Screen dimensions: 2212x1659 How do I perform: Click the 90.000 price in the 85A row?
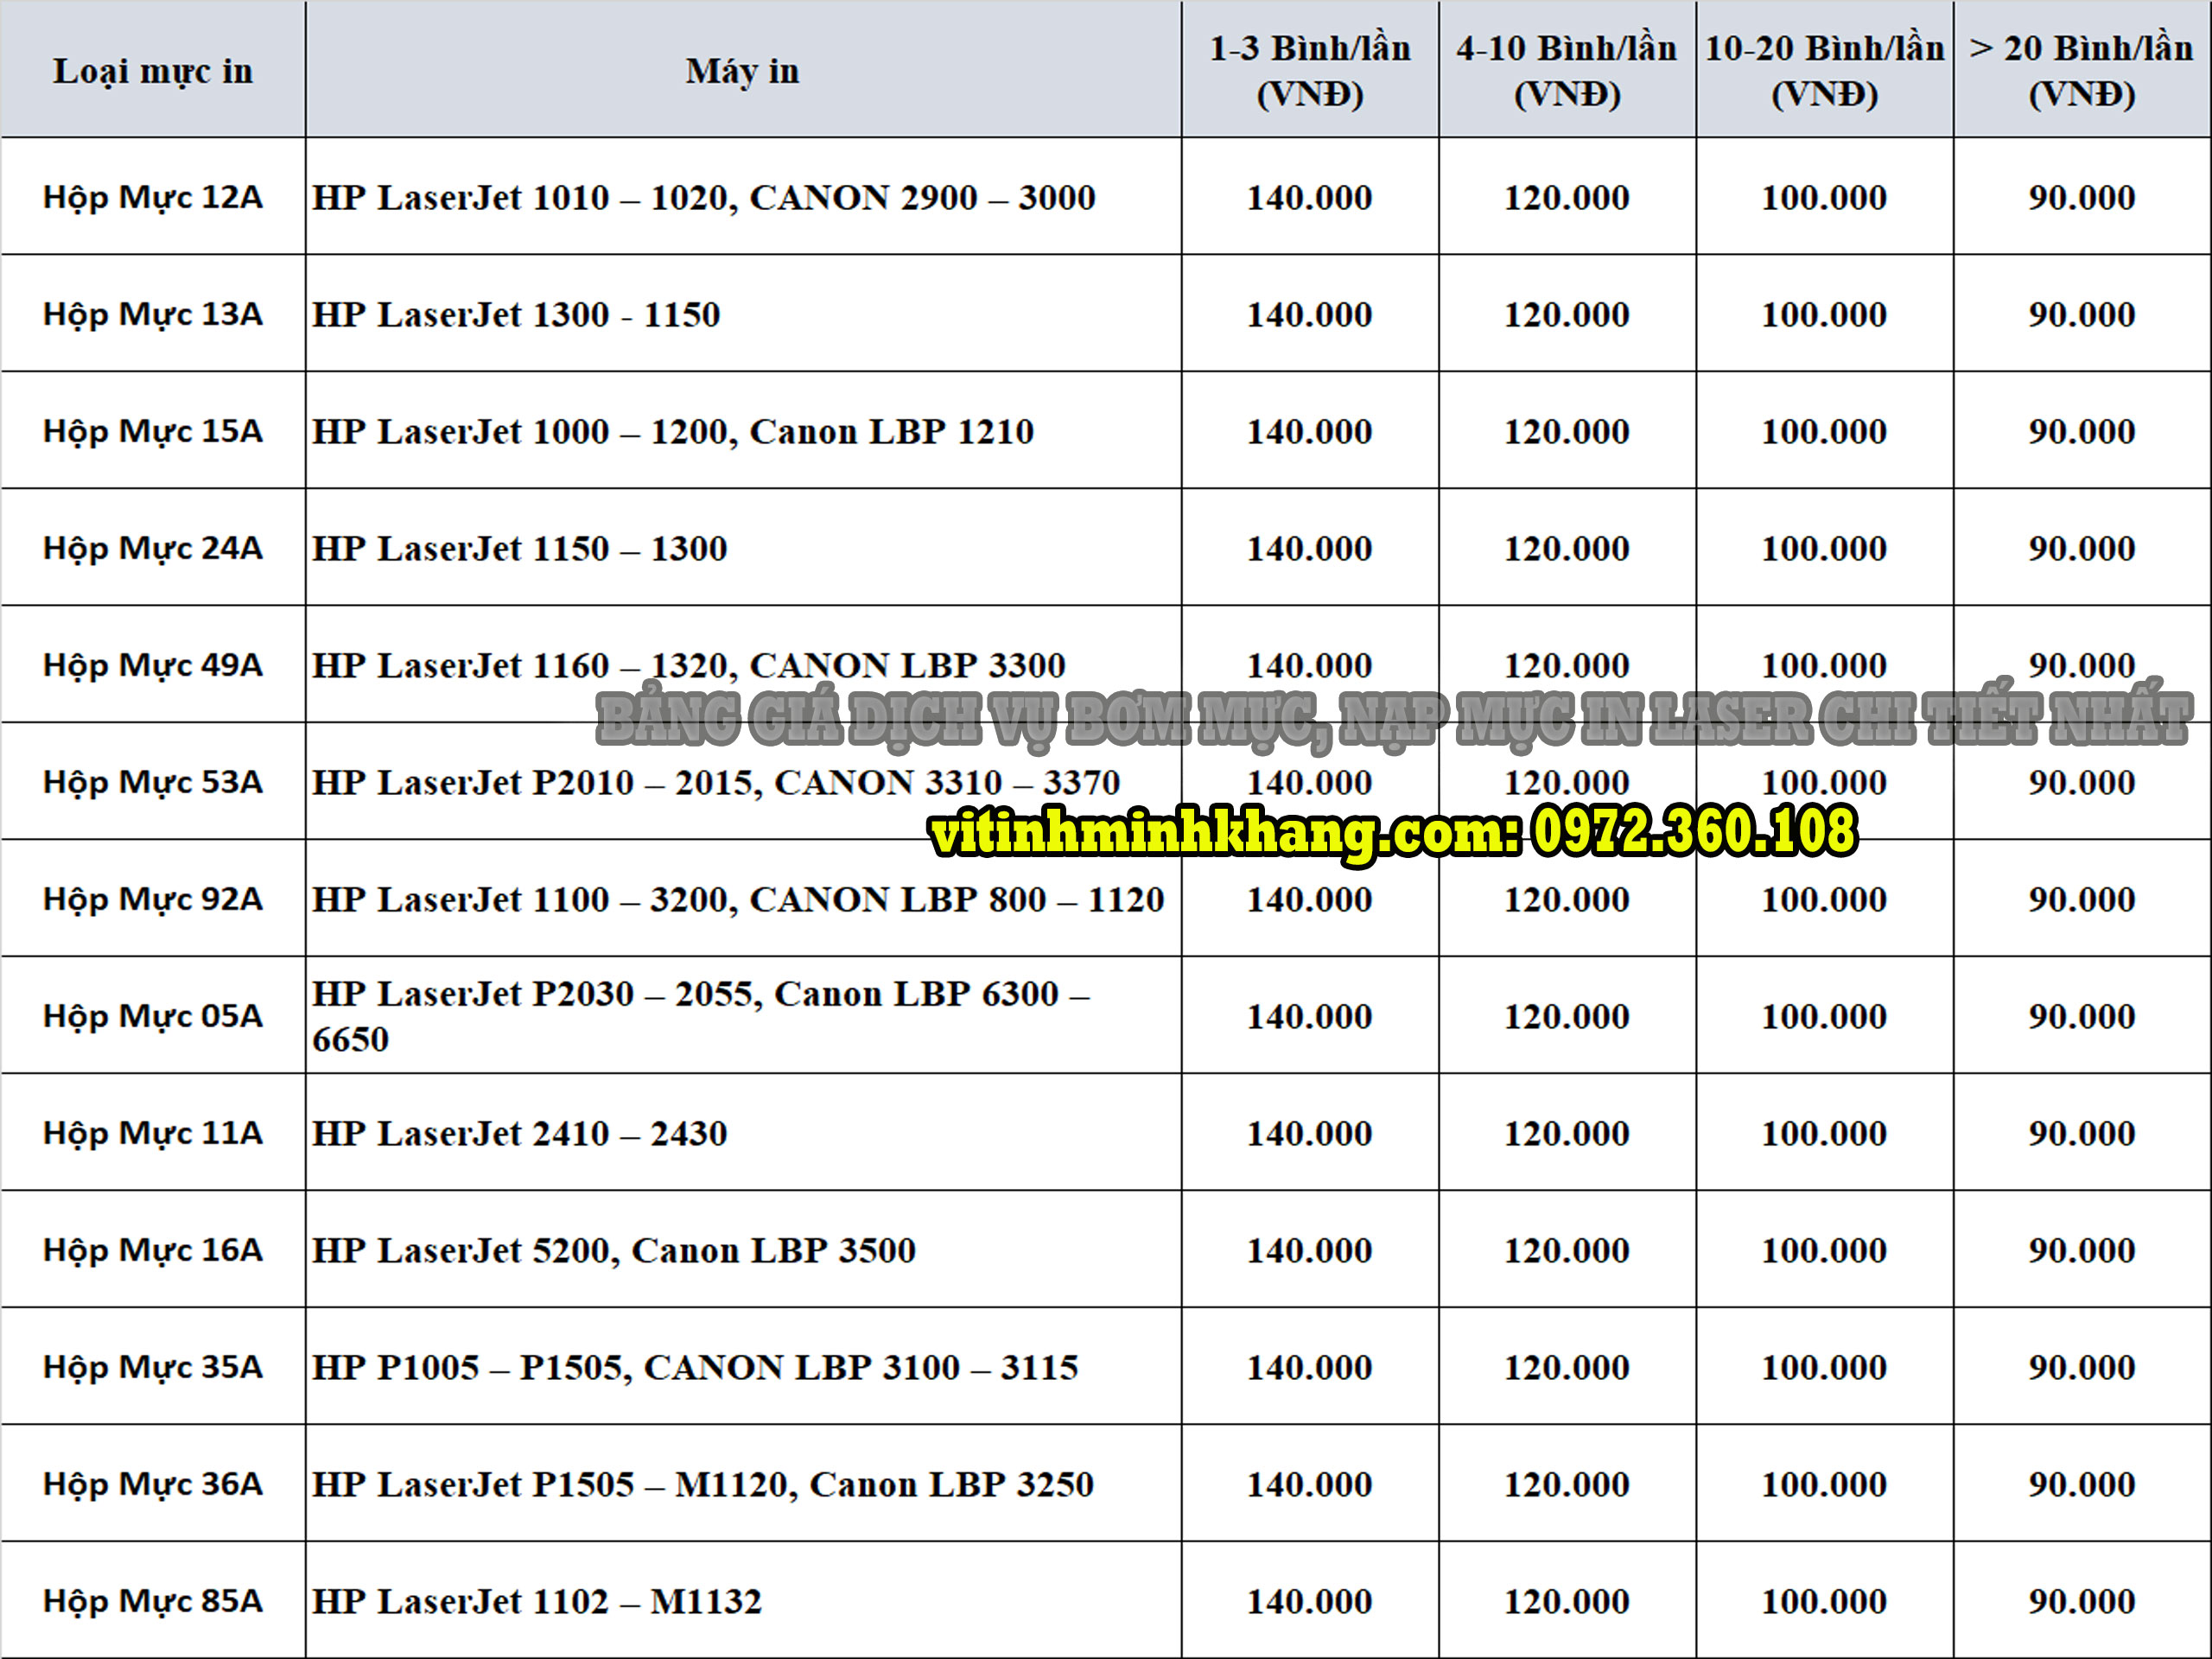coord(2082,1601)
